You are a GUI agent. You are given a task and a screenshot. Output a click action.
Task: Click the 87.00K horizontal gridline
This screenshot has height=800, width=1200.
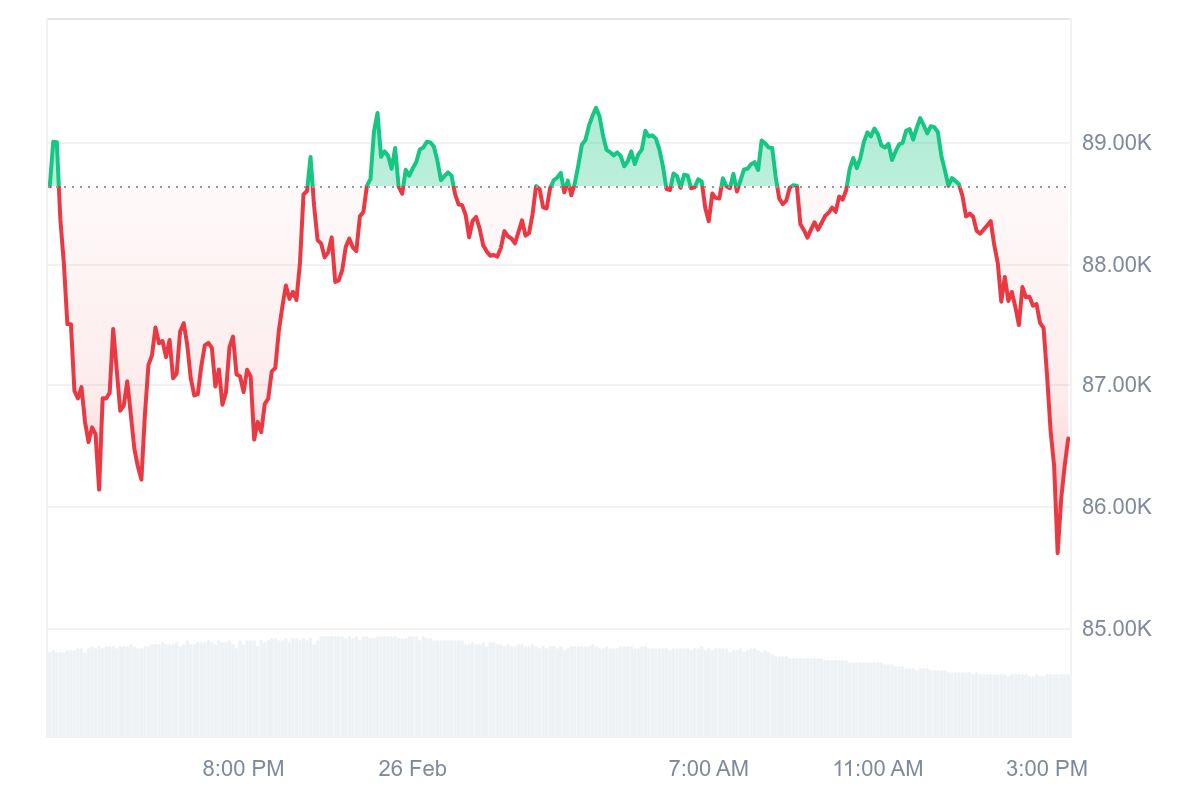click(x=600, y=386)
